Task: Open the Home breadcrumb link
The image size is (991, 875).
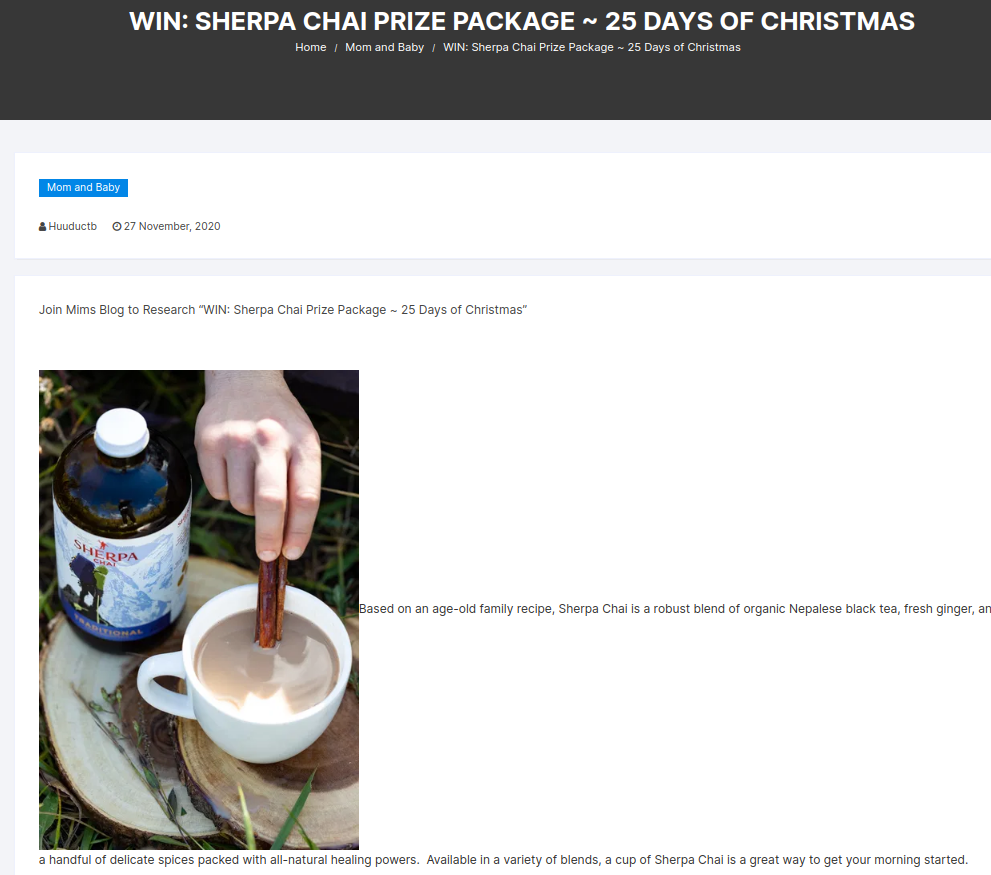Action: pos(310,47)
